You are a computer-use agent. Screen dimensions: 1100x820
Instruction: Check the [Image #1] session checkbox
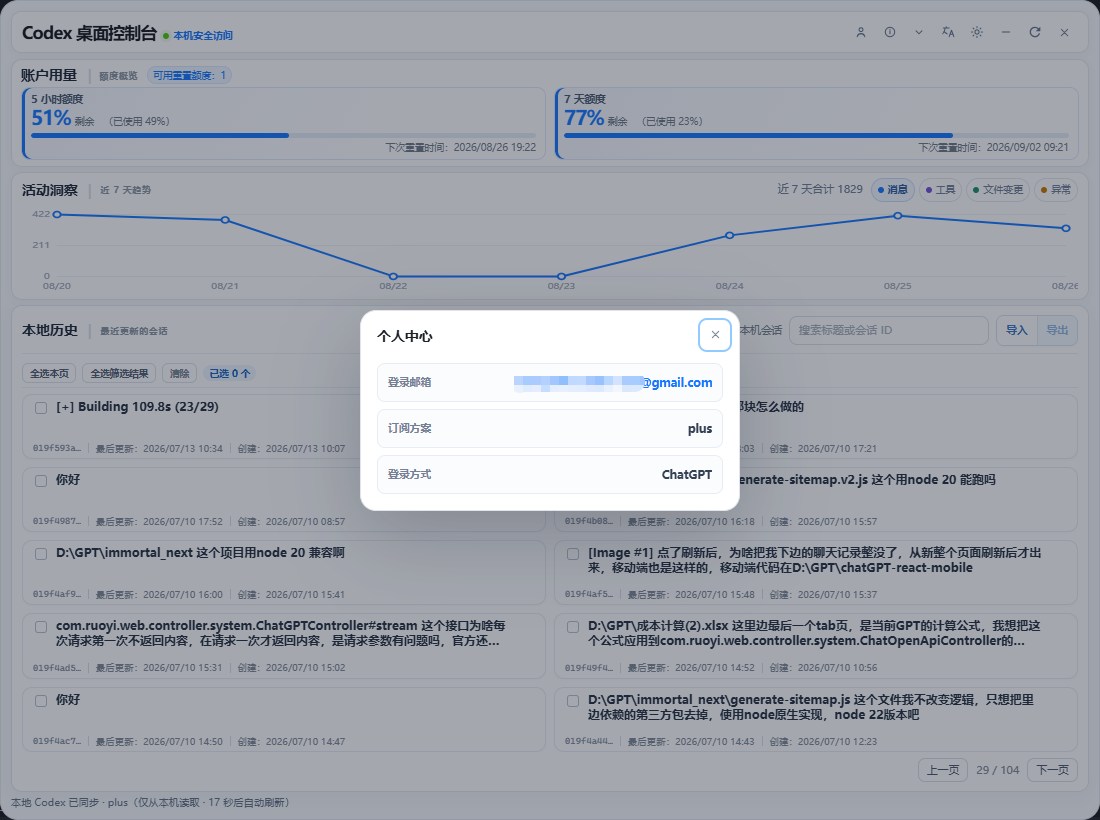point(572,553)
